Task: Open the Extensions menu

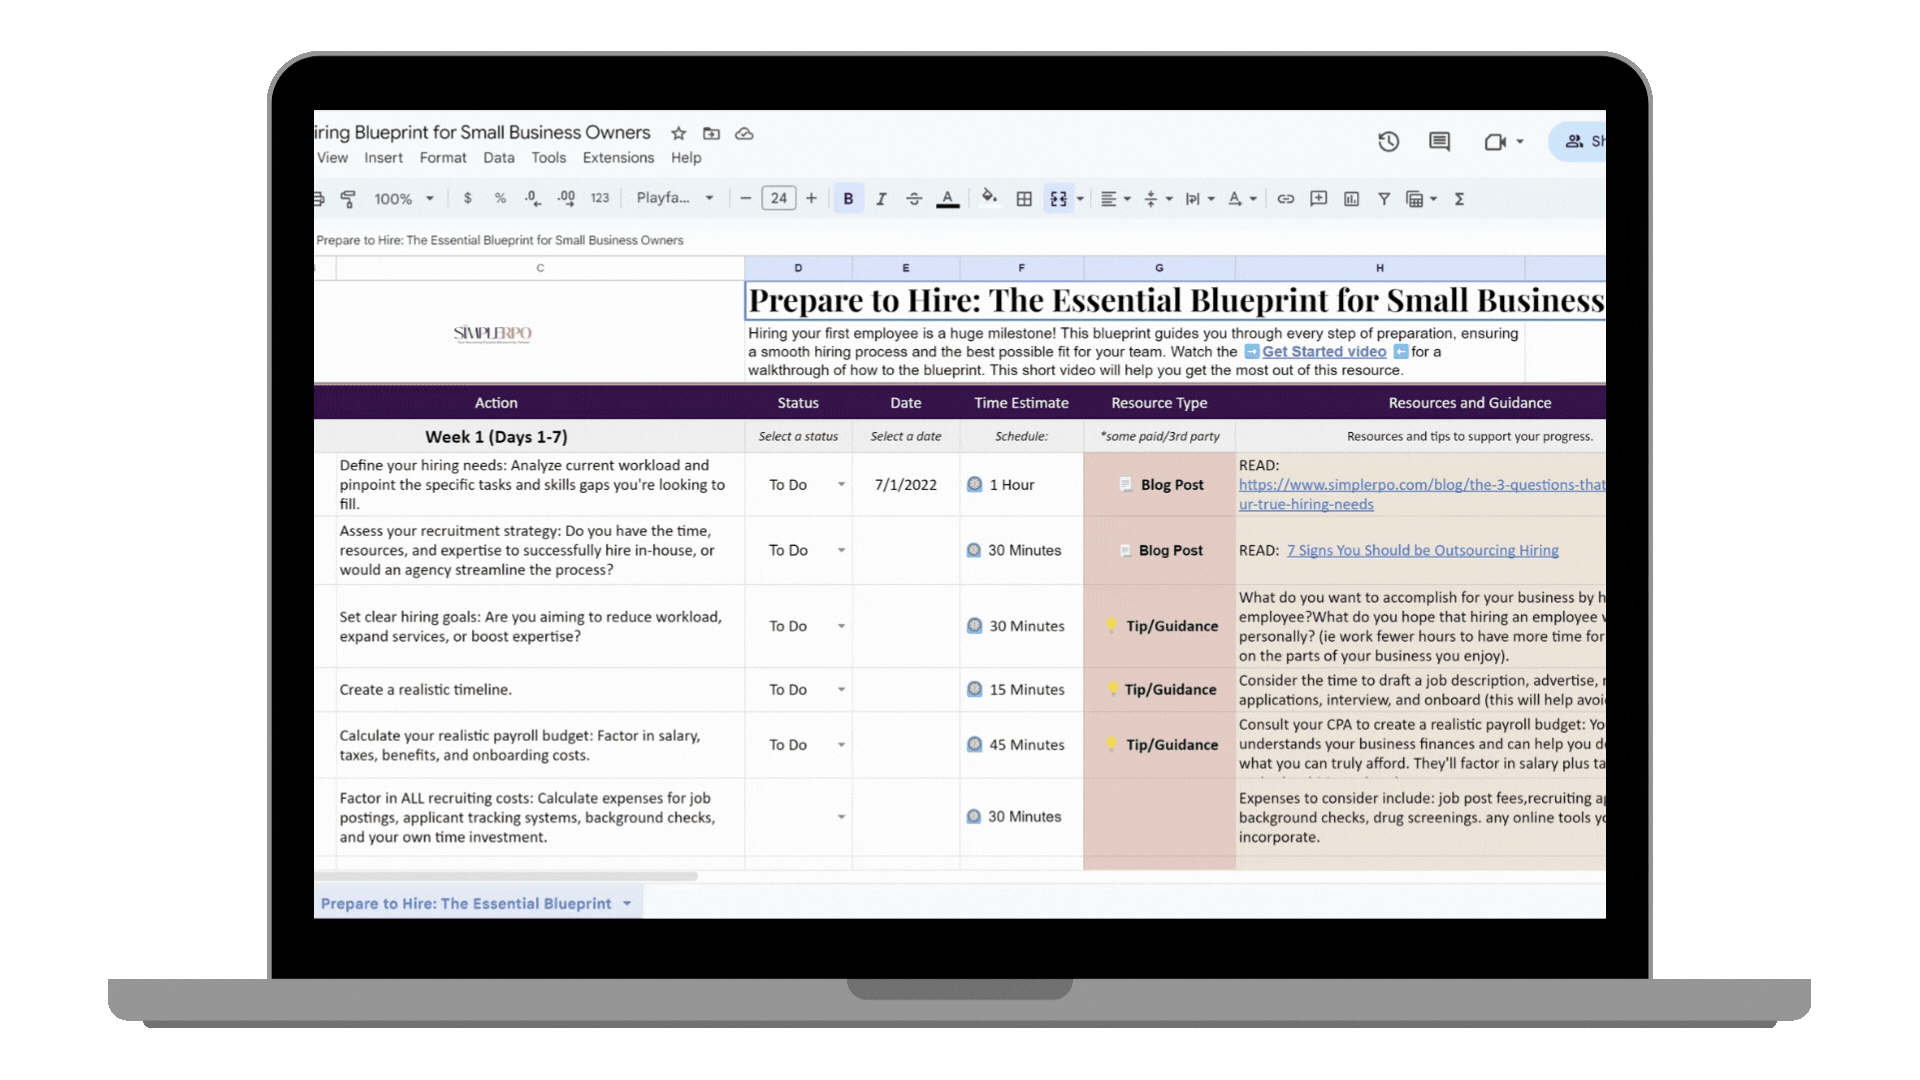Action: [618, 158]
